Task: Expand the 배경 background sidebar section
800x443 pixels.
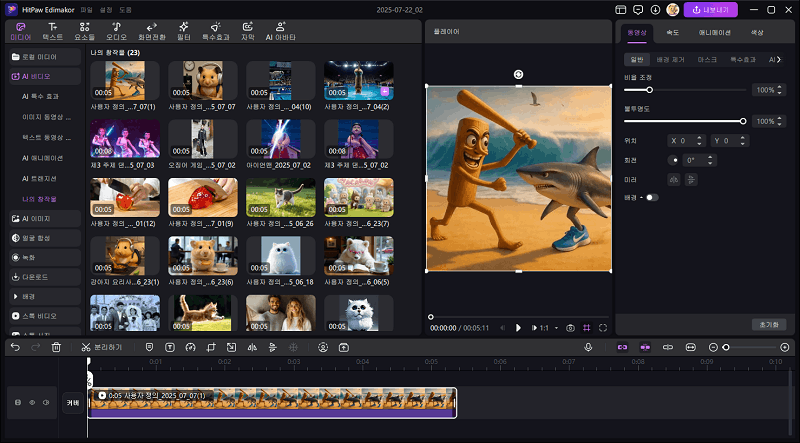Action: (45, 297)
